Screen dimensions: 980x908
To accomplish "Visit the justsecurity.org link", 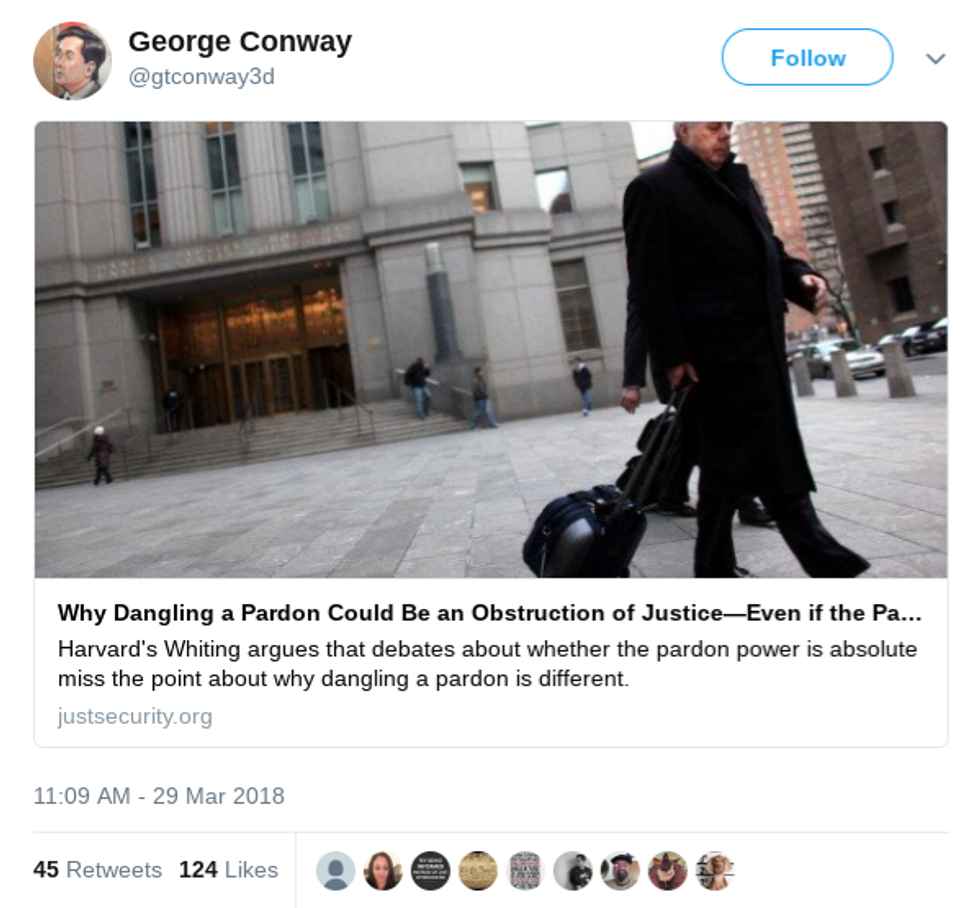I will point(135,716).
